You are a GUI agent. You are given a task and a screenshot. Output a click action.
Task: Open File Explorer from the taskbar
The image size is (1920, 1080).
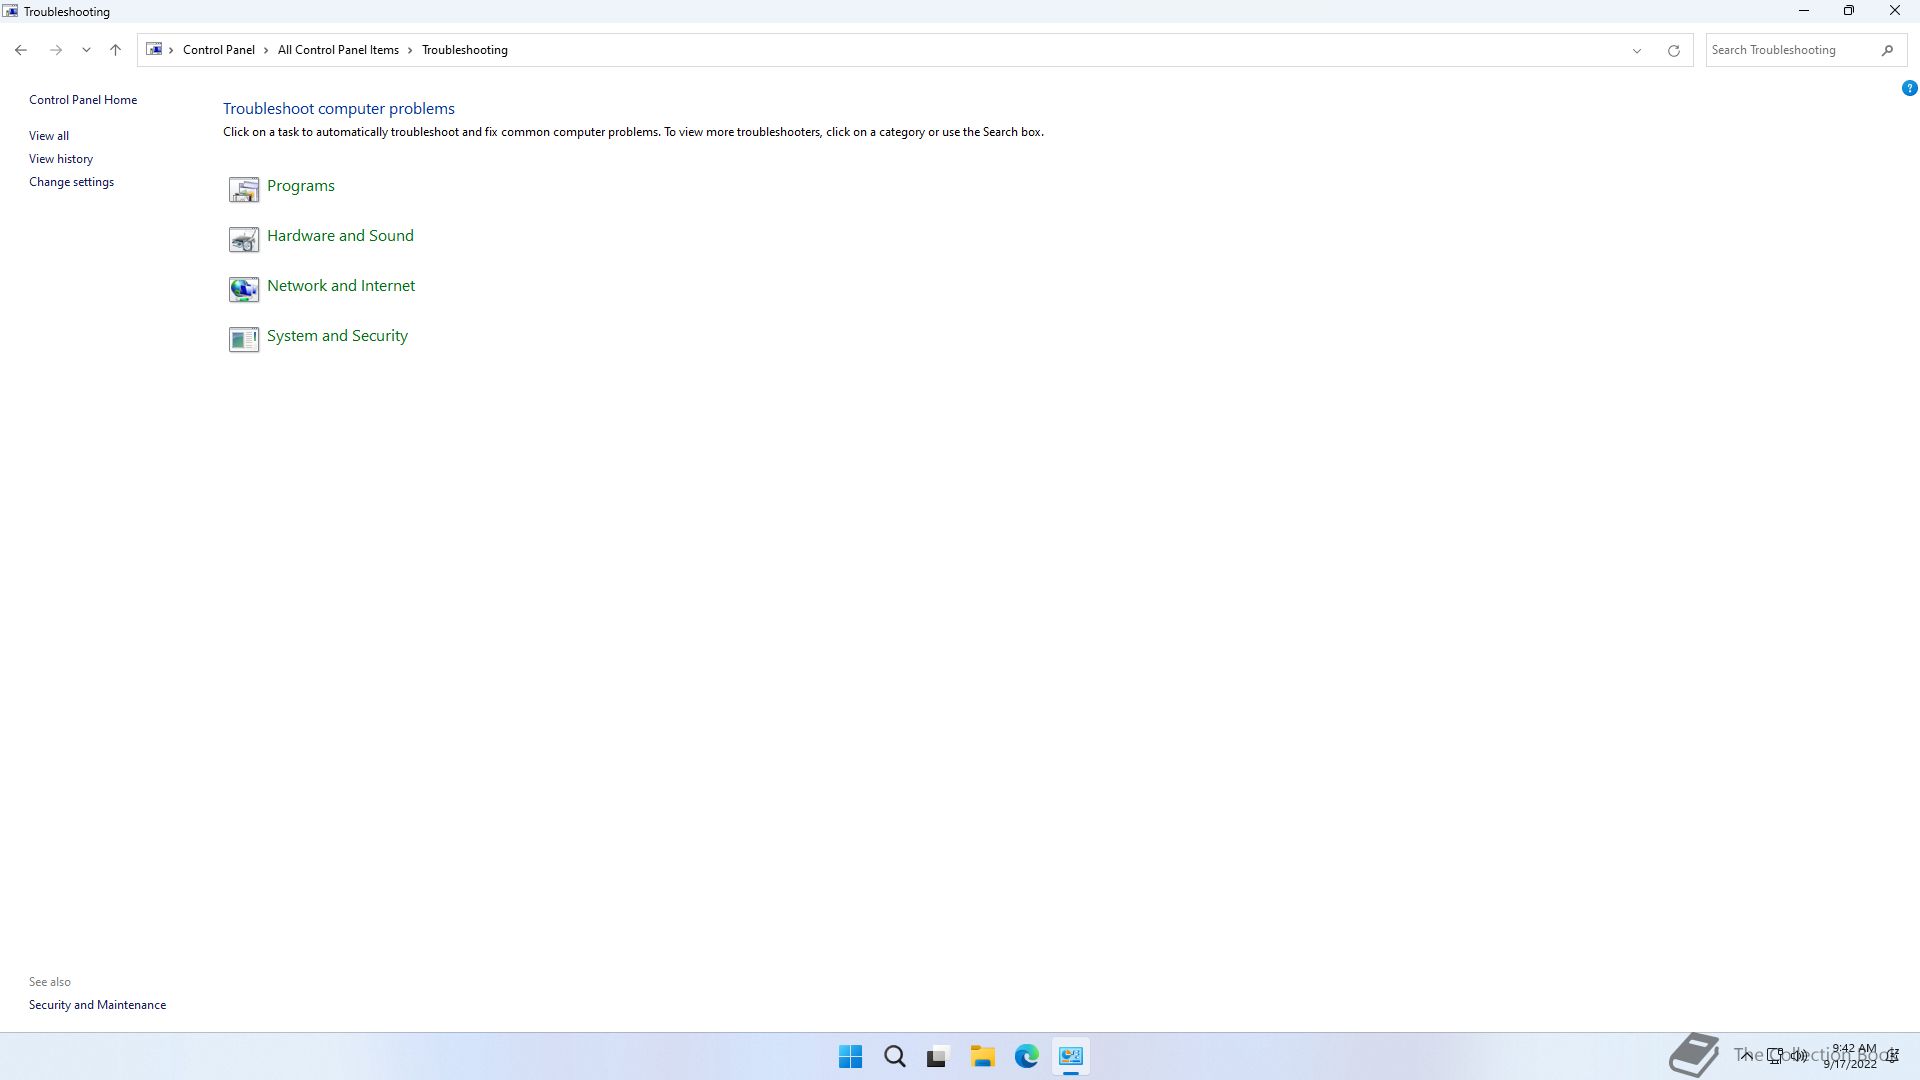point(982,1056)
